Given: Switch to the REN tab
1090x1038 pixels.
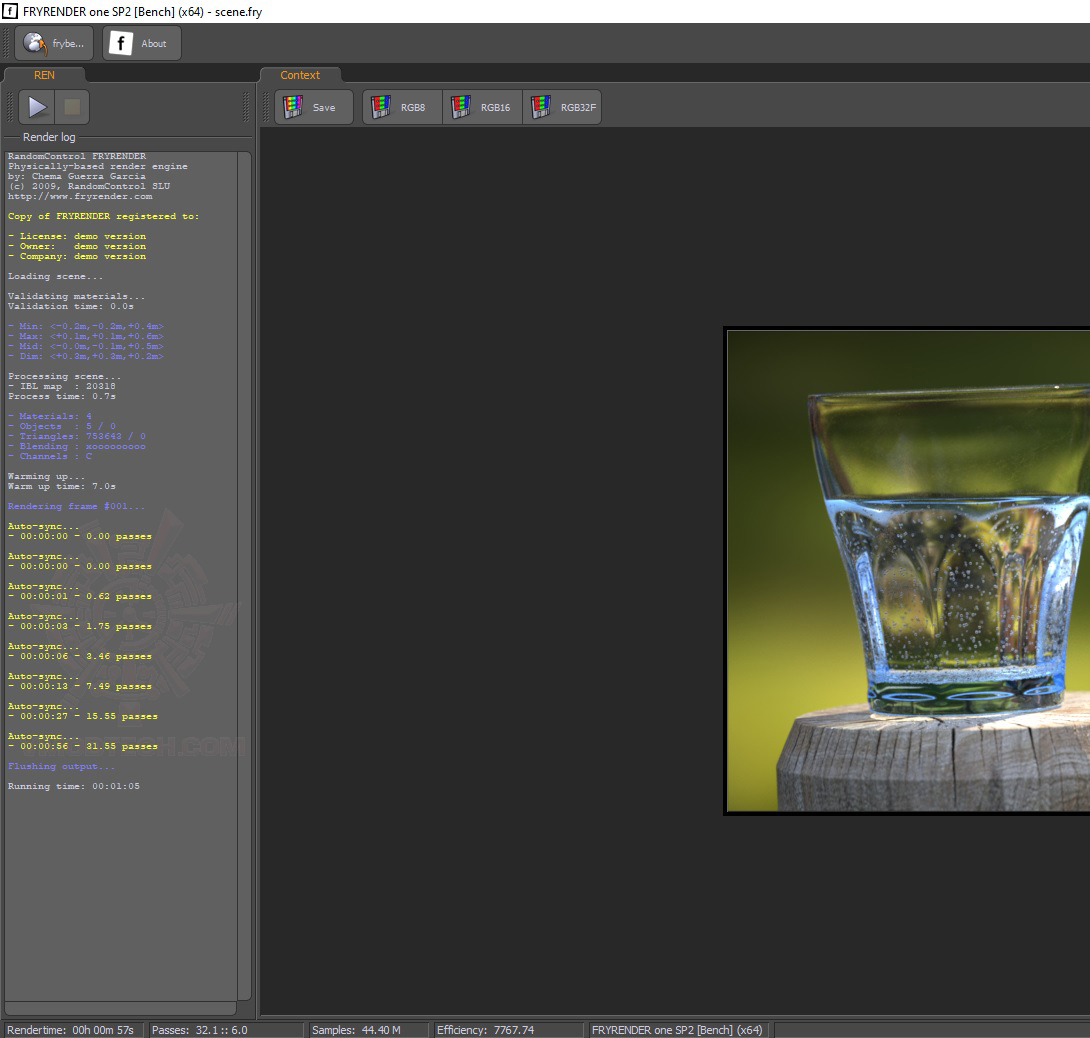Looking at the screenshot, I should pos(44,75).
